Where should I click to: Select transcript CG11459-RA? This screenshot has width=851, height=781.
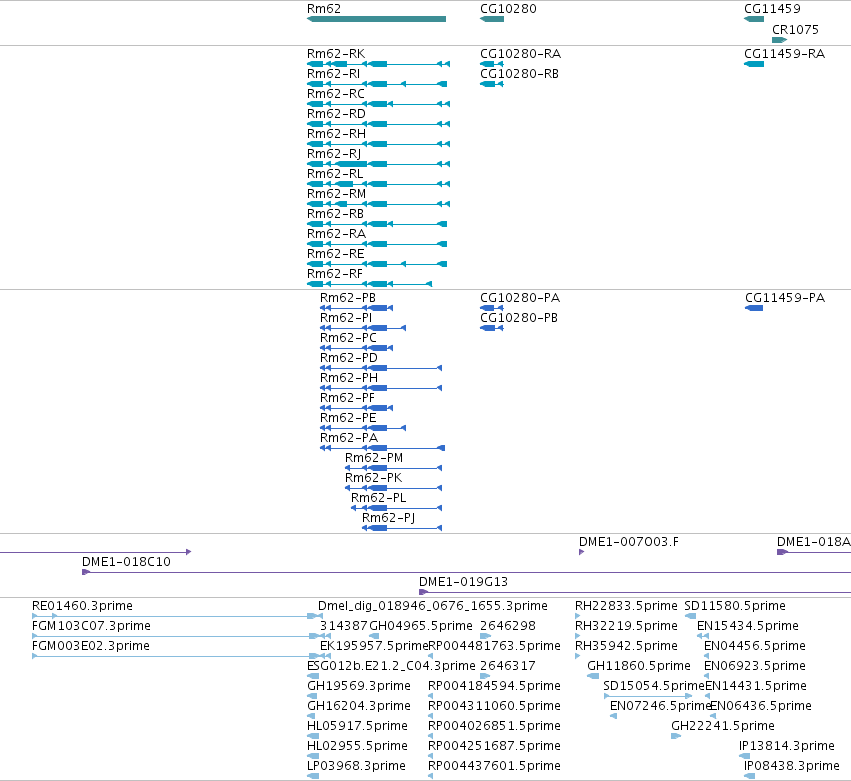pyautogui.click(x=754, y=64)
